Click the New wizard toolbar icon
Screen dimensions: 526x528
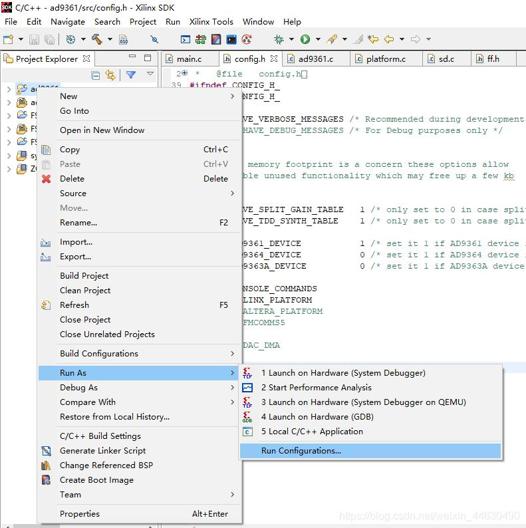(8, 39)
